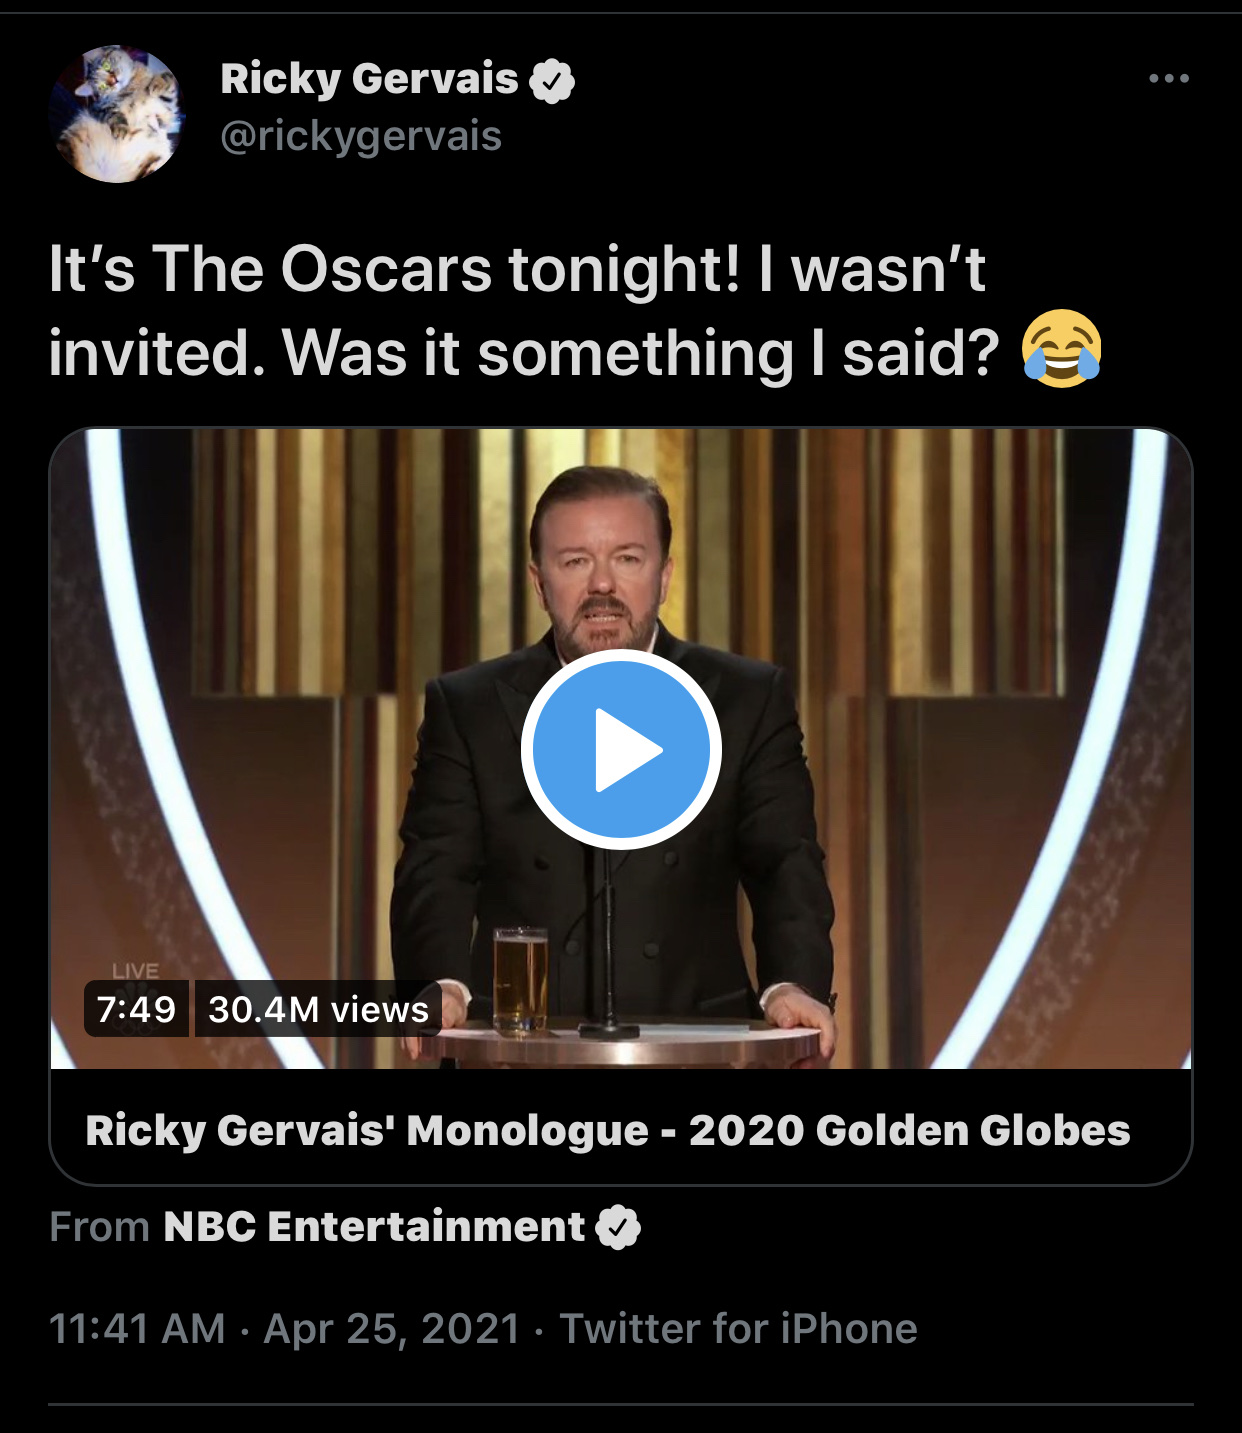Viewport: 1242px width, 1433px height.
Task: Click the video thumbnail showing the podium
Action: pos(621,749)
